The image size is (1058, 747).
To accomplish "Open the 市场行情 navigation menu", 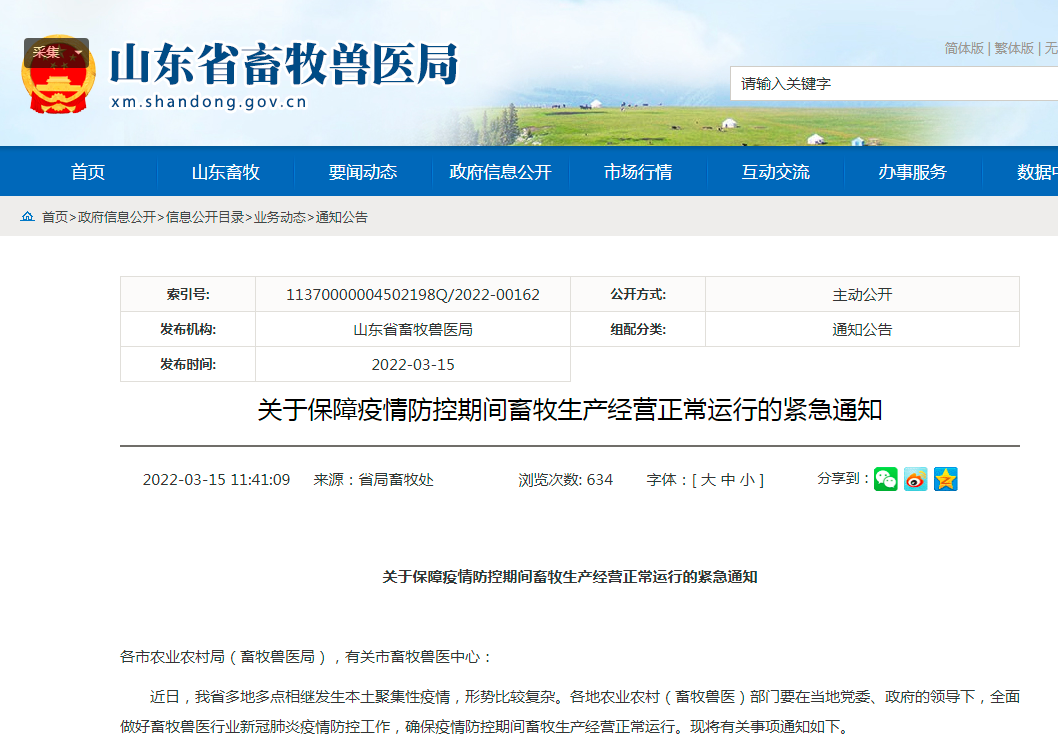I will click(x=637, y=171).
